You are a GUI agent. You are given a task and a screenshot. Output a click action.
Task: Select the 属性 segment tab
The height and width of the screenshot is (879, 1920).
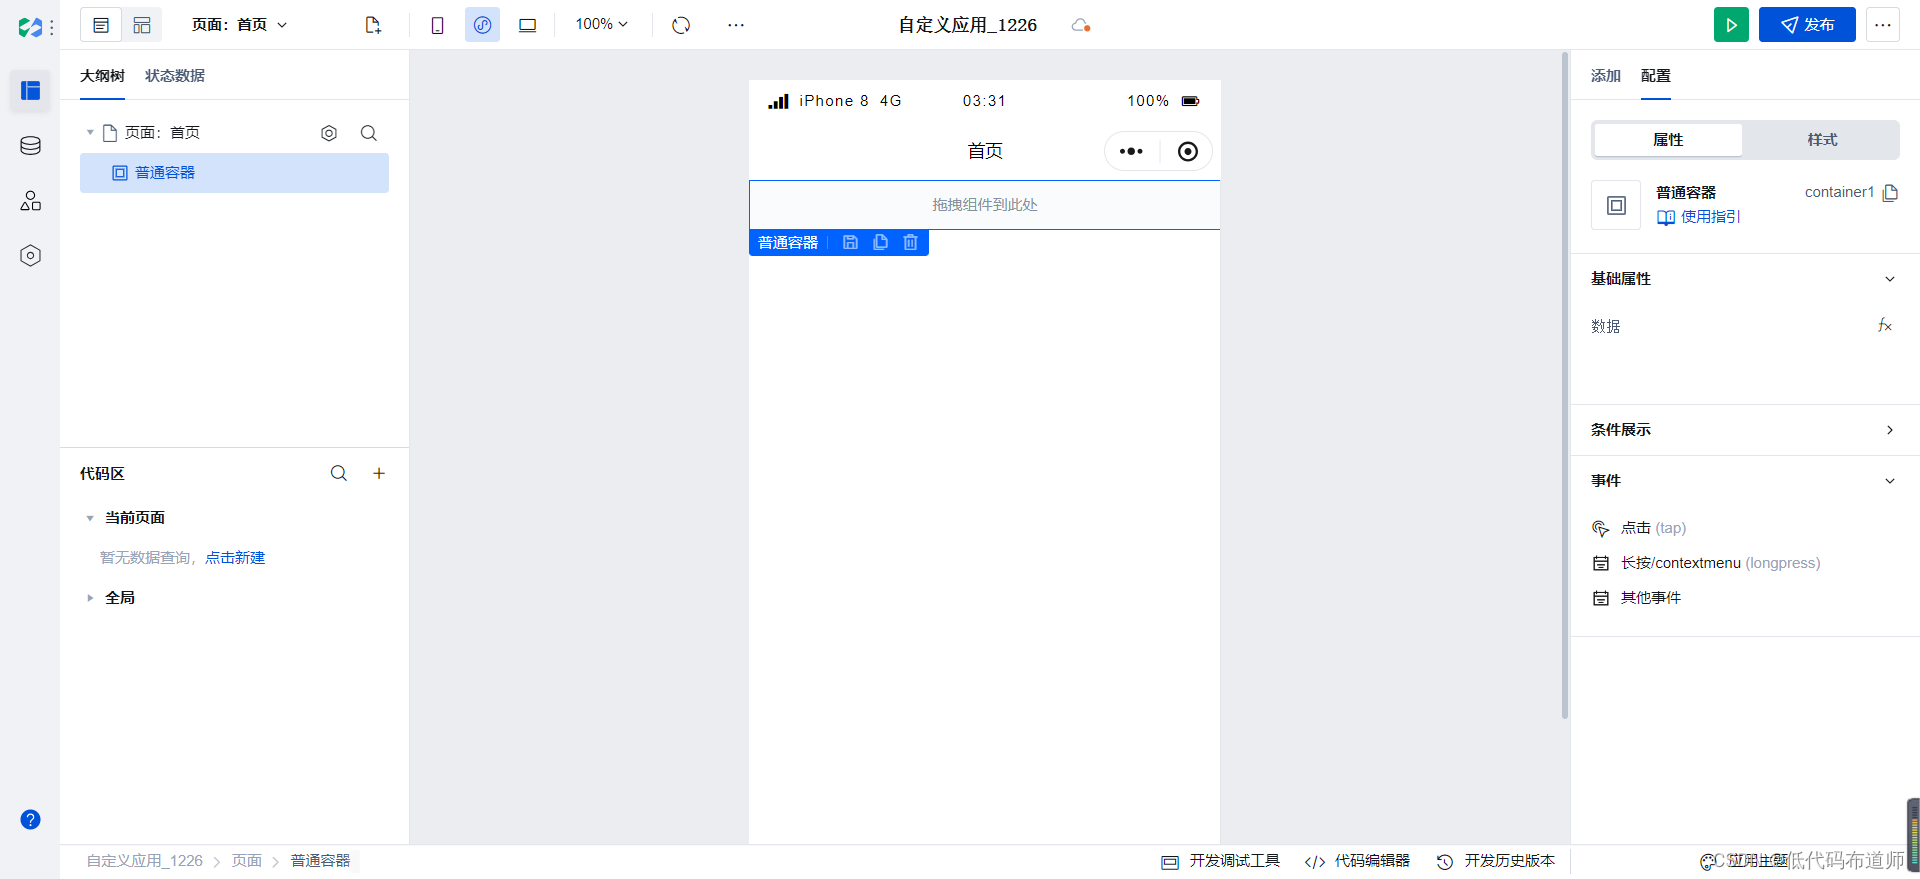click(x=1668, y=140)
